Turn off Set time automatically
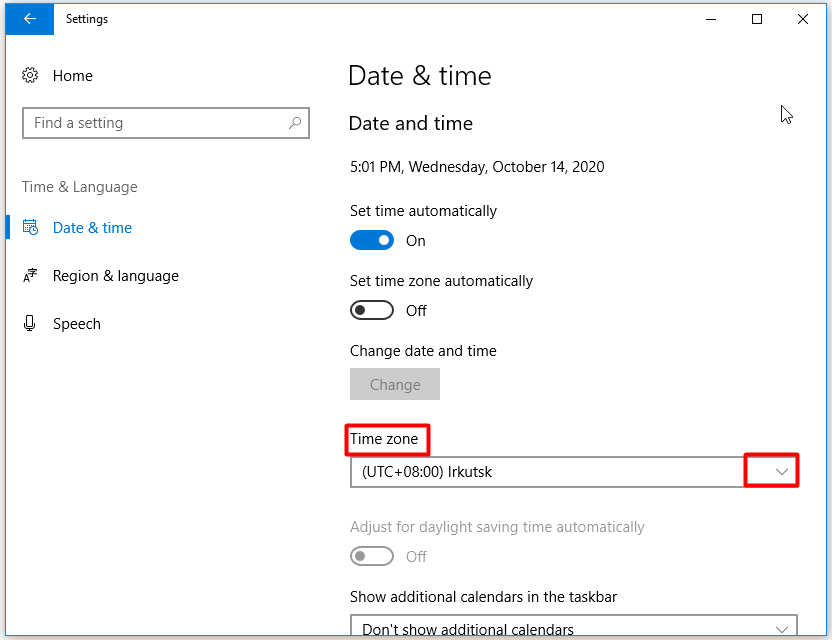832x640 pixels. pos(372,240)
